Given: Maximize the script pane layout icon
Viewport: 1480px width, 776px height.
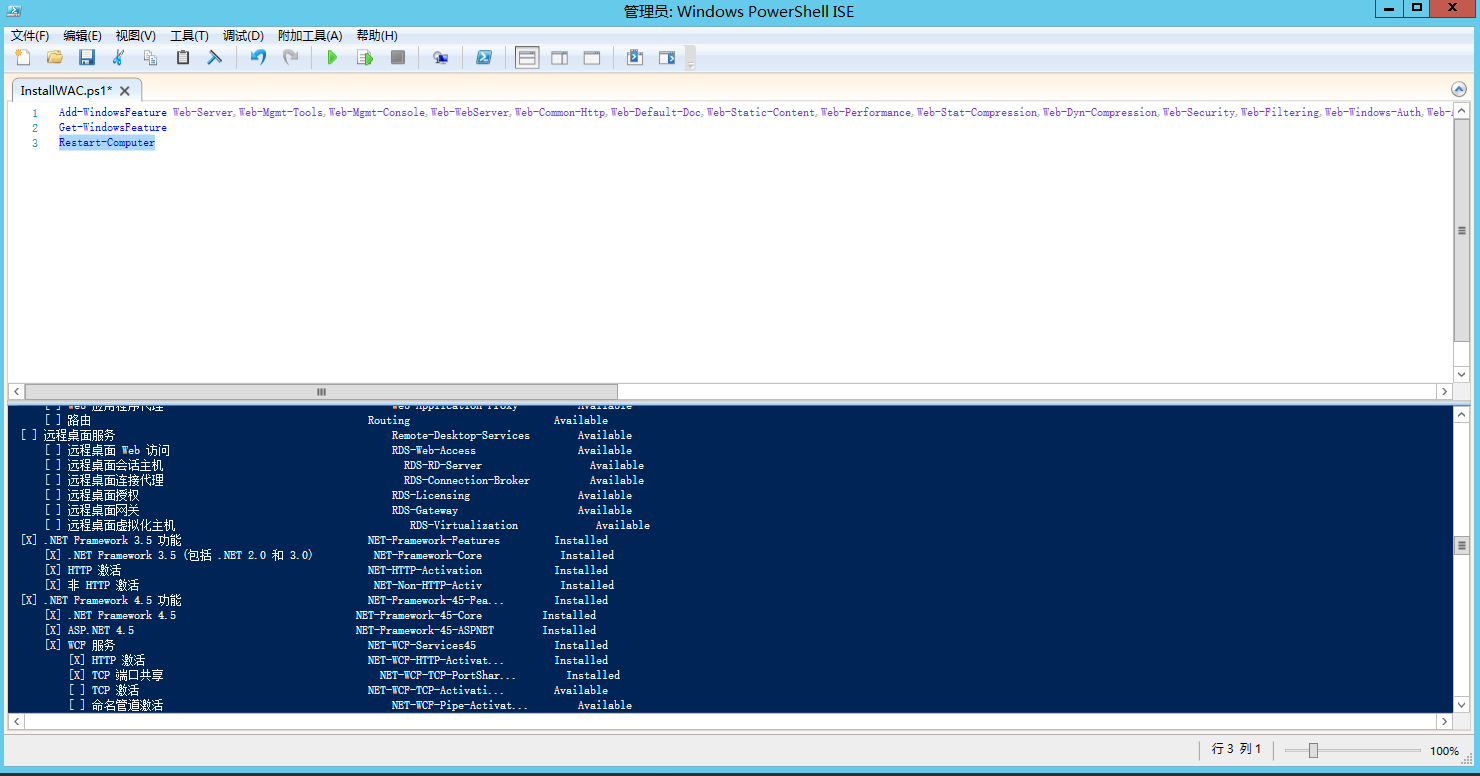Looking at the screenshot, I should pyautogui.click(x=591, y=58).
